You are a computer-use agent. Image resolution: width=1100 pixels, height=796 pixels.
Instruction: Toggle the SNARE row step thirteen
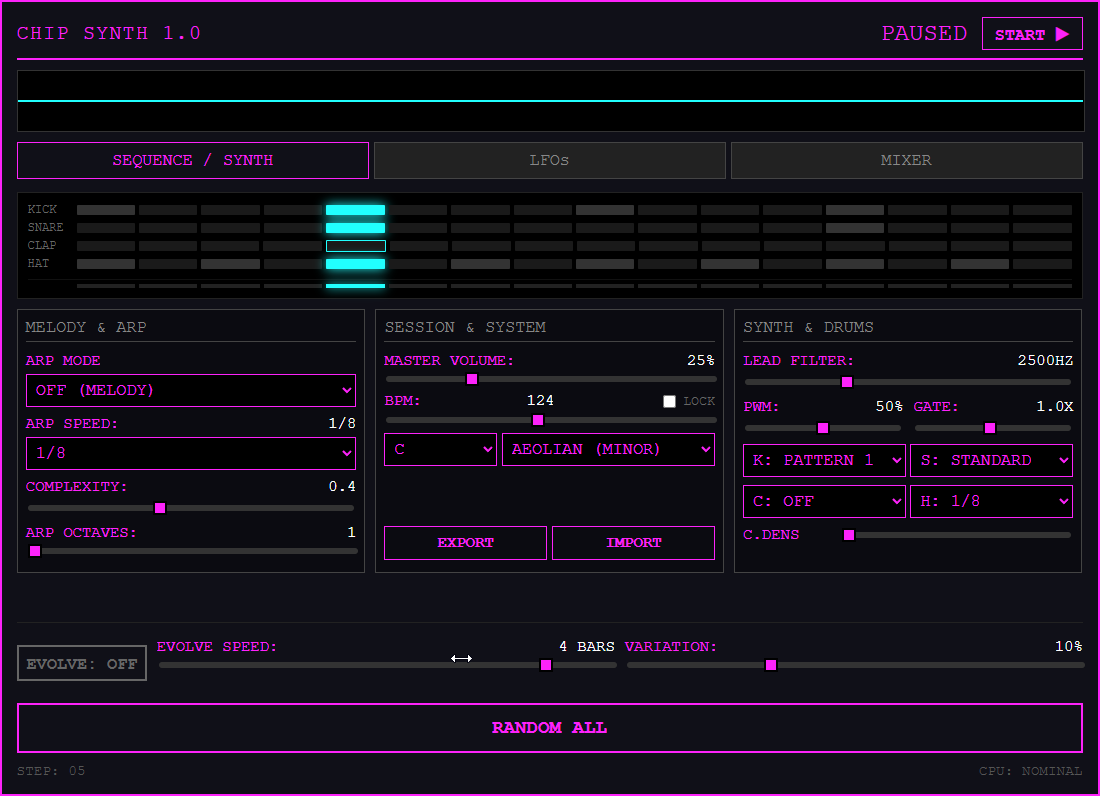coord(854,228)
